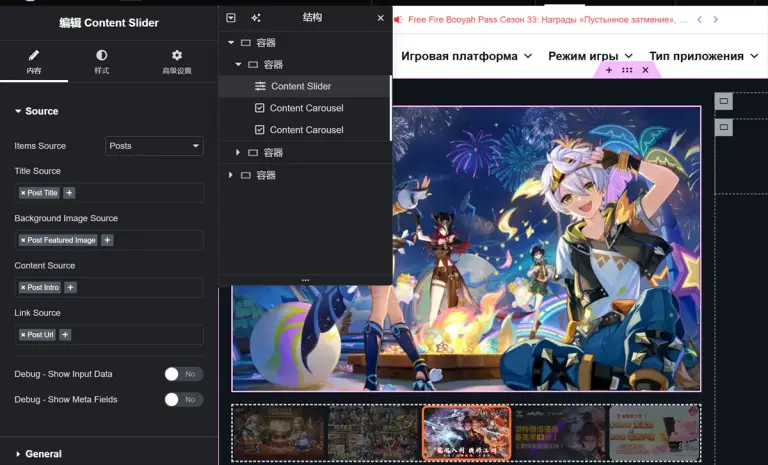Switch to the 样式 style tab
The height and width of the screenshot is (465, 768).
101,62
